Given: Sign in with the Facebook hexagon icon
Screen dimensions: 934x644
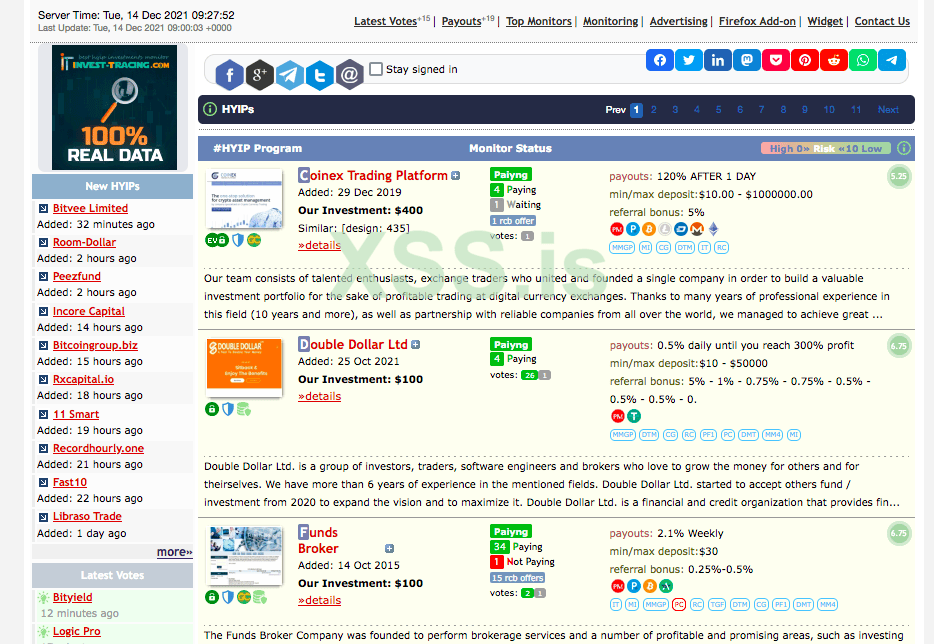Looking at the screenshot, I should click(229, 75).
